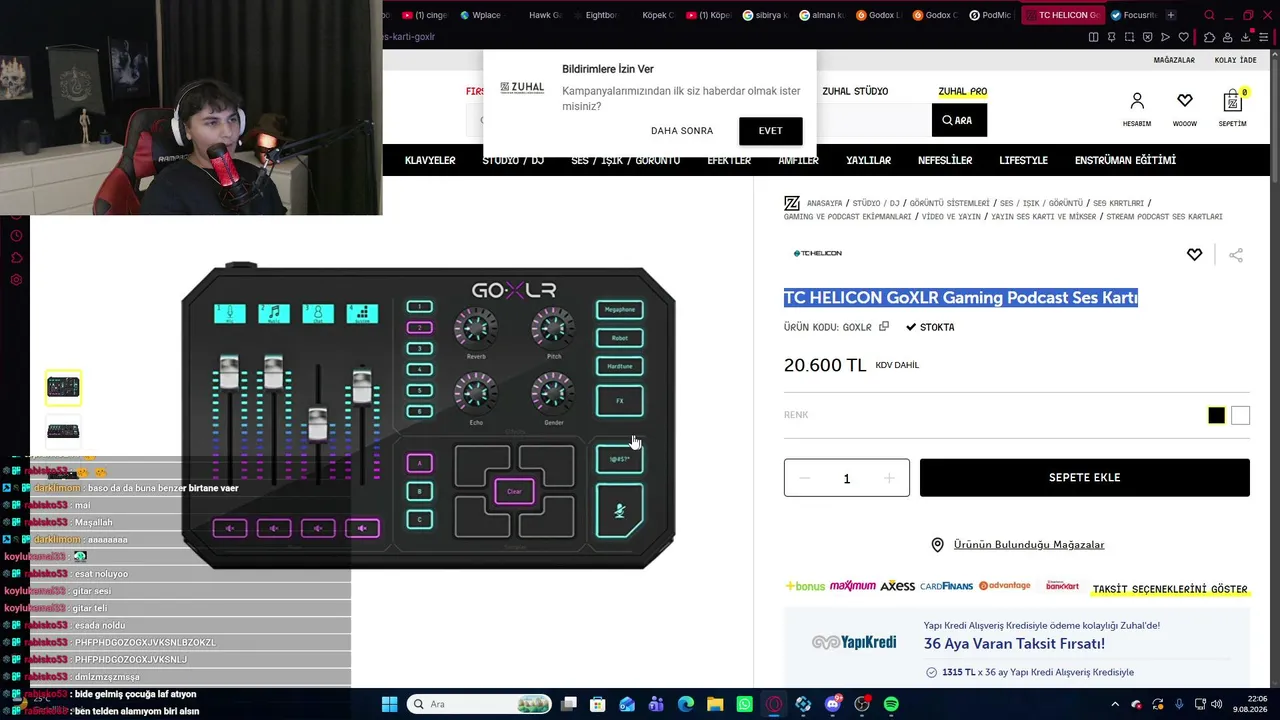Switch to Zuhal Stüdyo tab

click(x=855, y=91)
